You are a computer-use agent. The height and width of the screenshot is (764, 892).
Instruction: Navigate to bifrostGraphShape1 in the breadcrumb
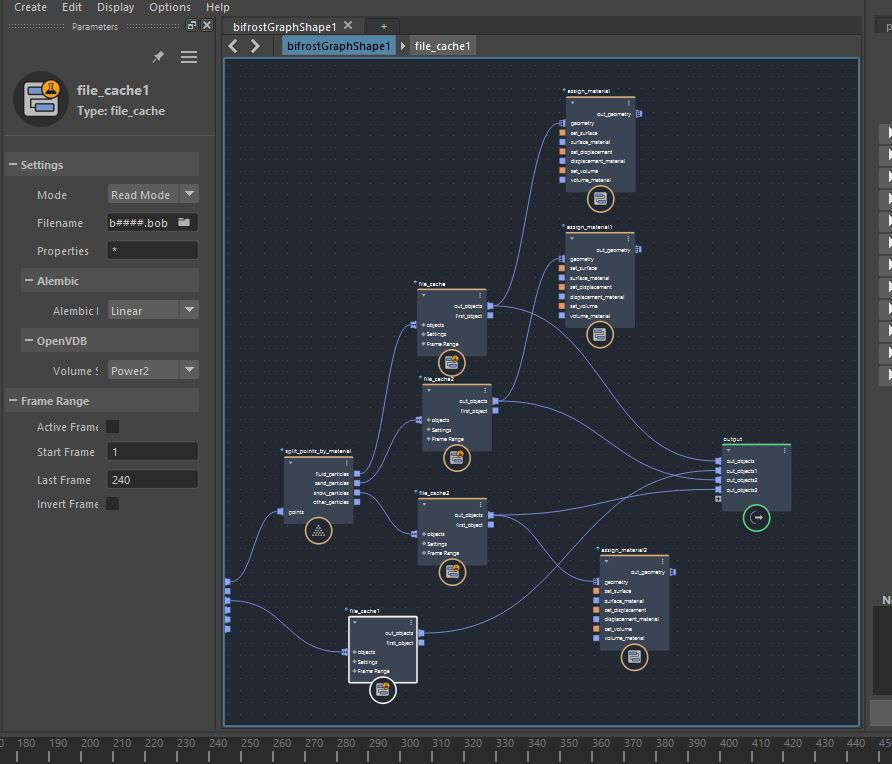click(x=338, y=46)
